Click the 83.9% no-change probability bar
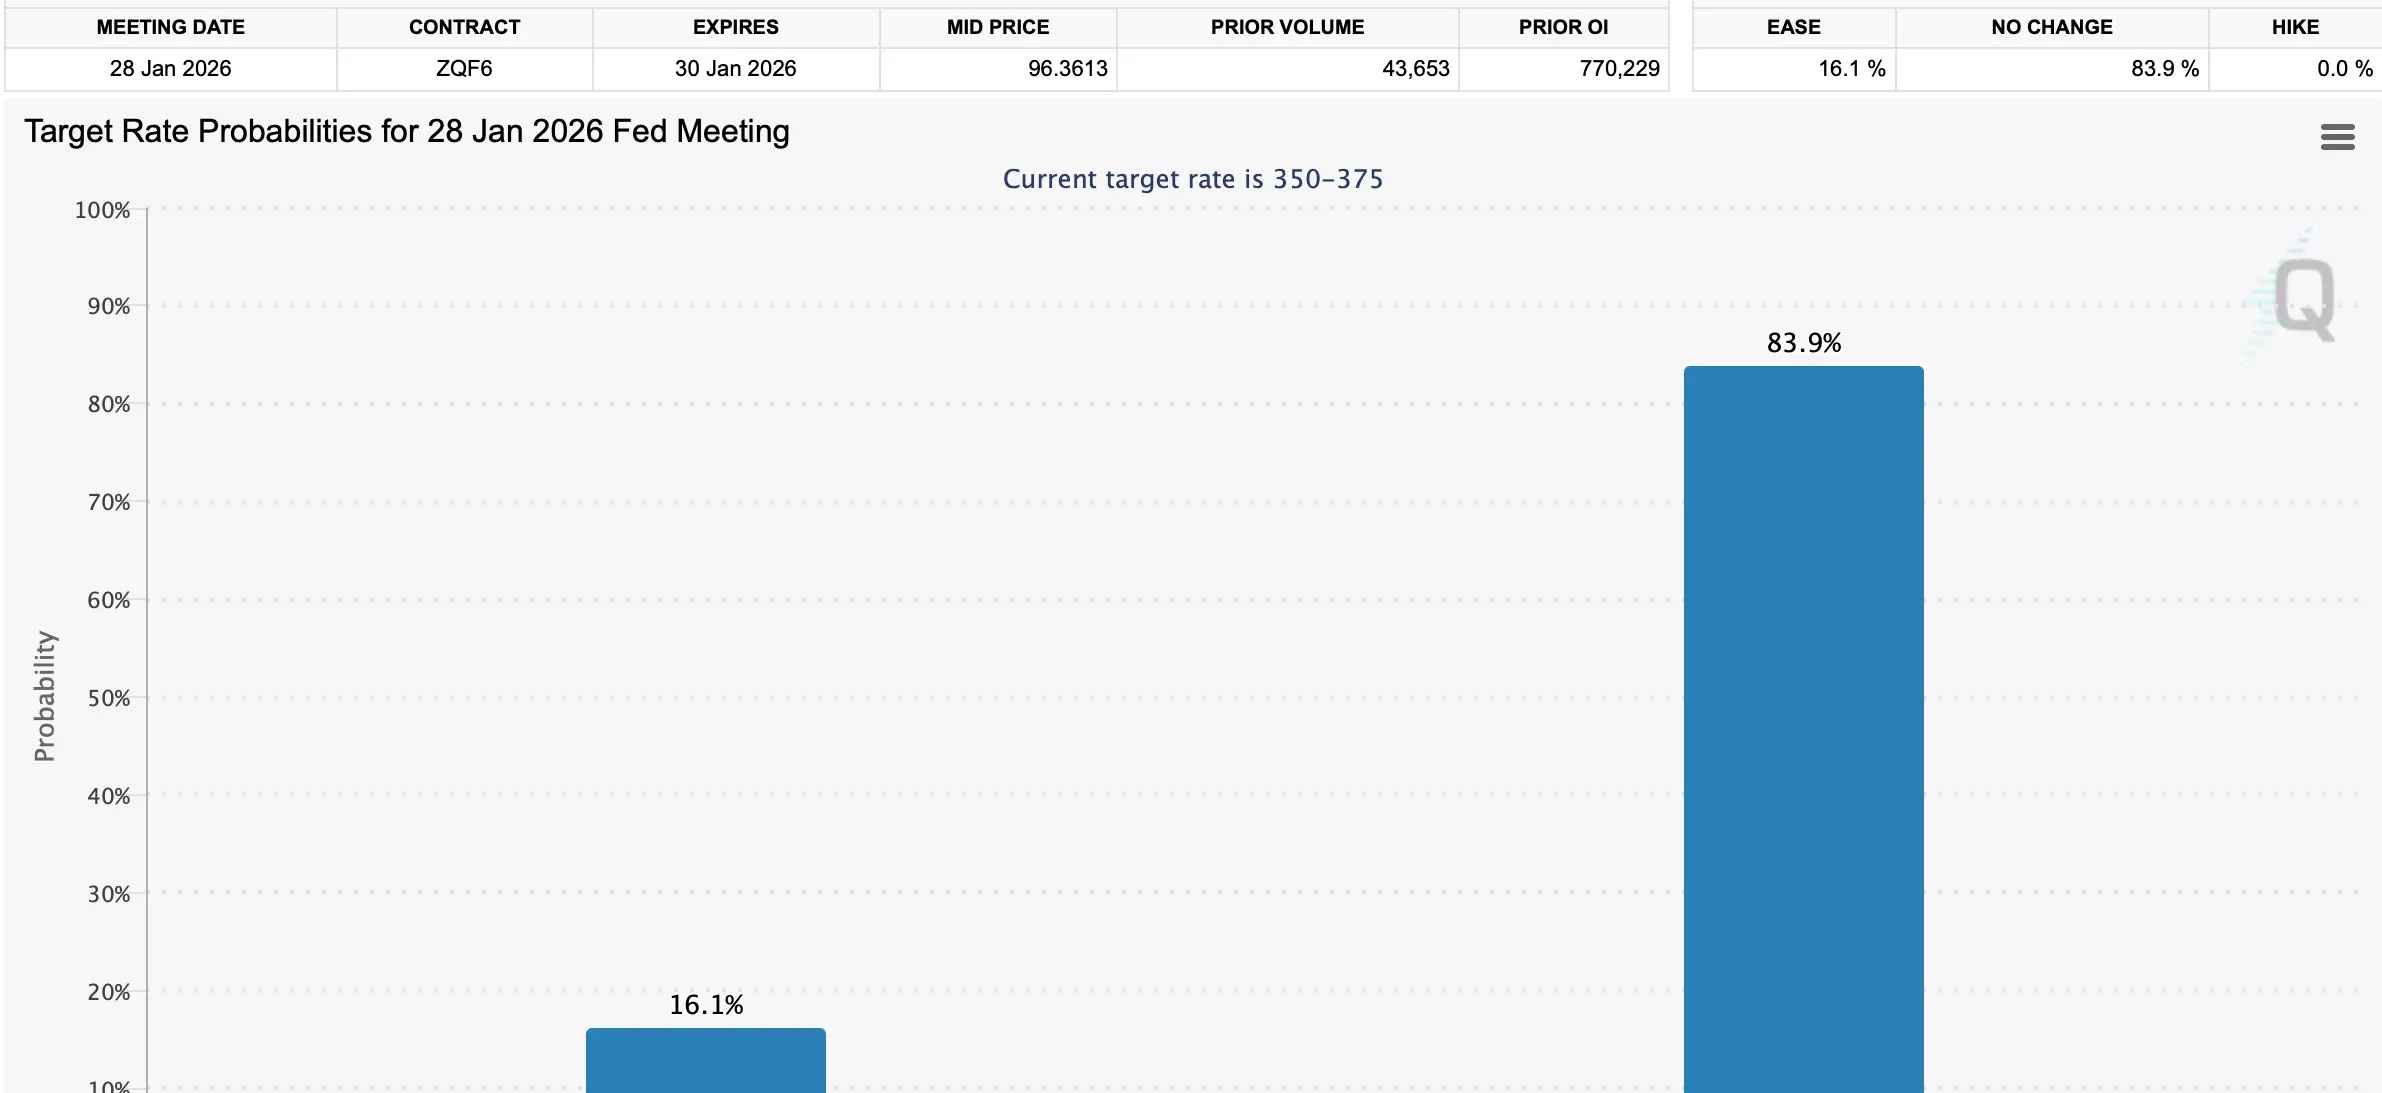Viewport: 2382px width, 1093px height. pos(1803,728)
